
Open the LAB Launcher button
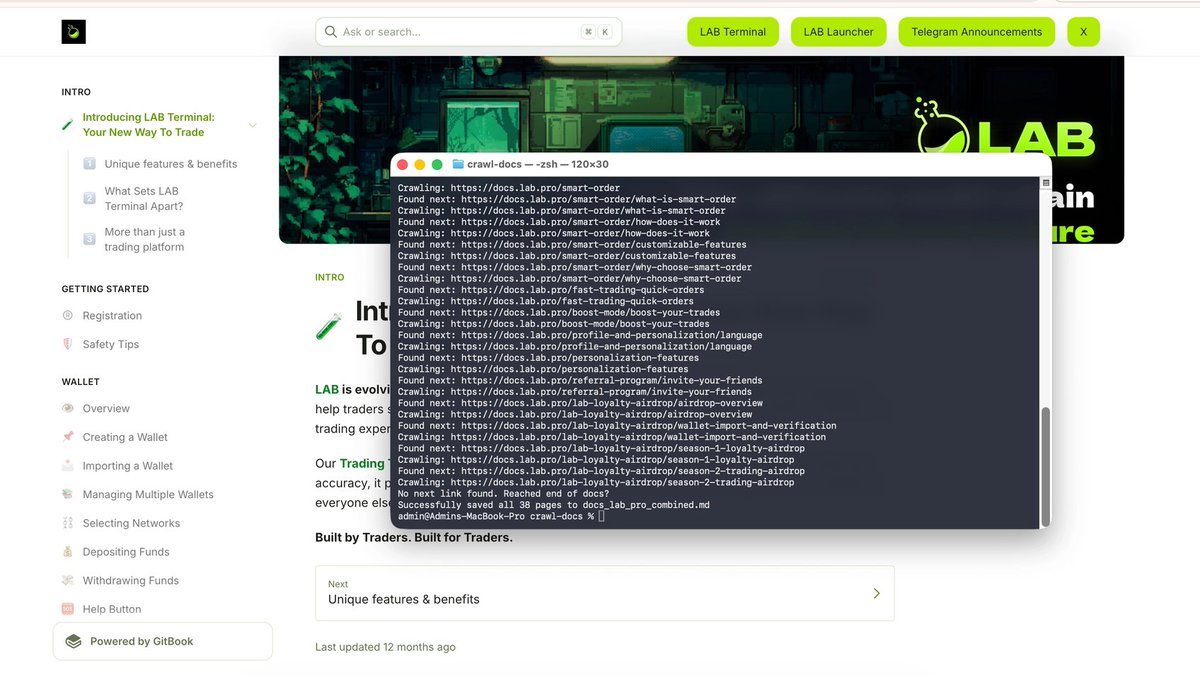(839, 32)
